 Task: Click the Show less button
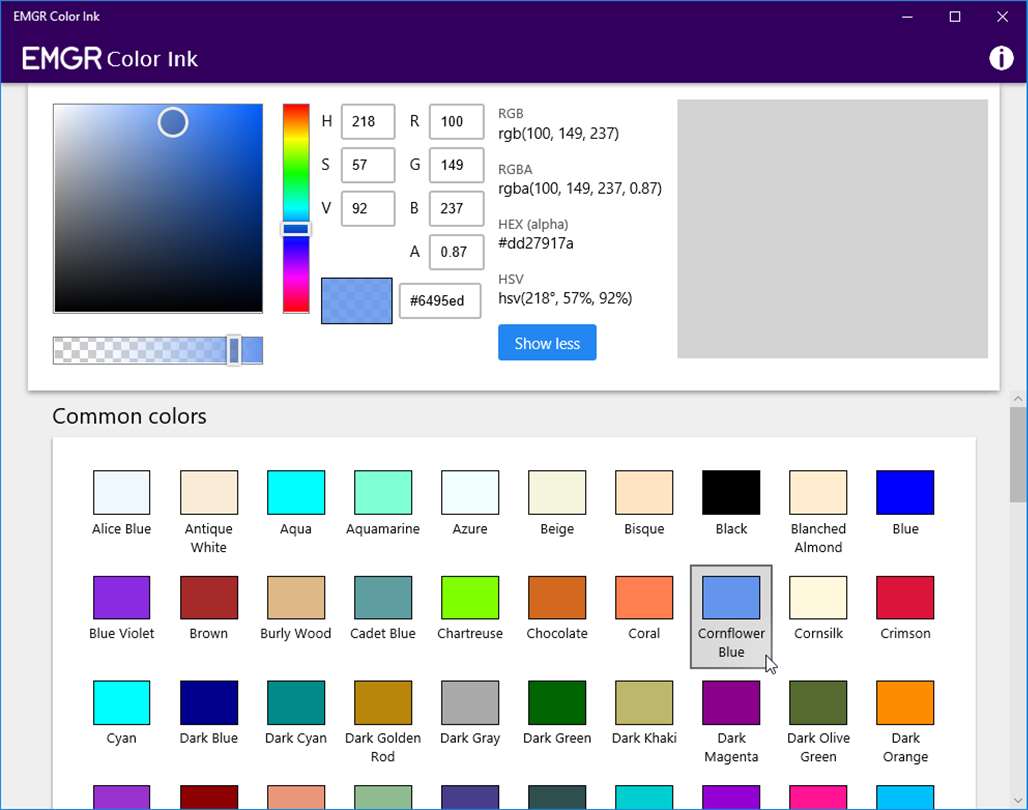click(x=547, y=342)
